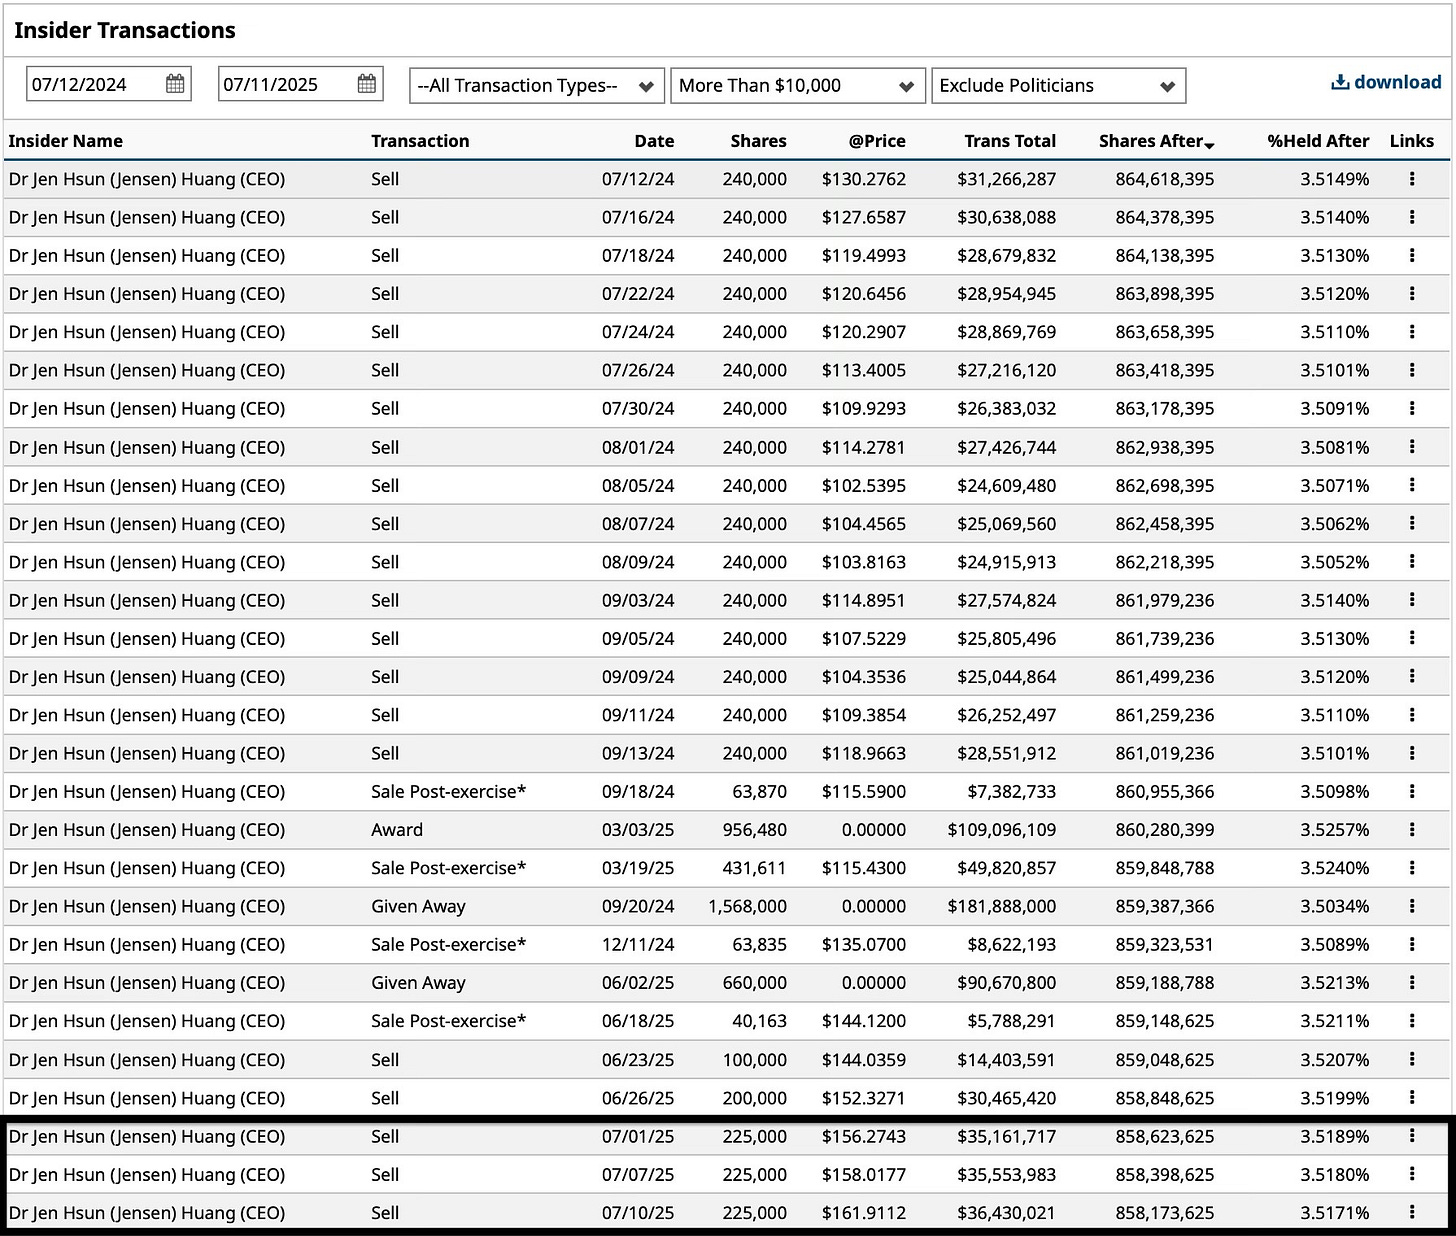Open links menu for 07/07/25 sell row
Viewport: 1456px width, 1236px height.
coord(1412,1174)
